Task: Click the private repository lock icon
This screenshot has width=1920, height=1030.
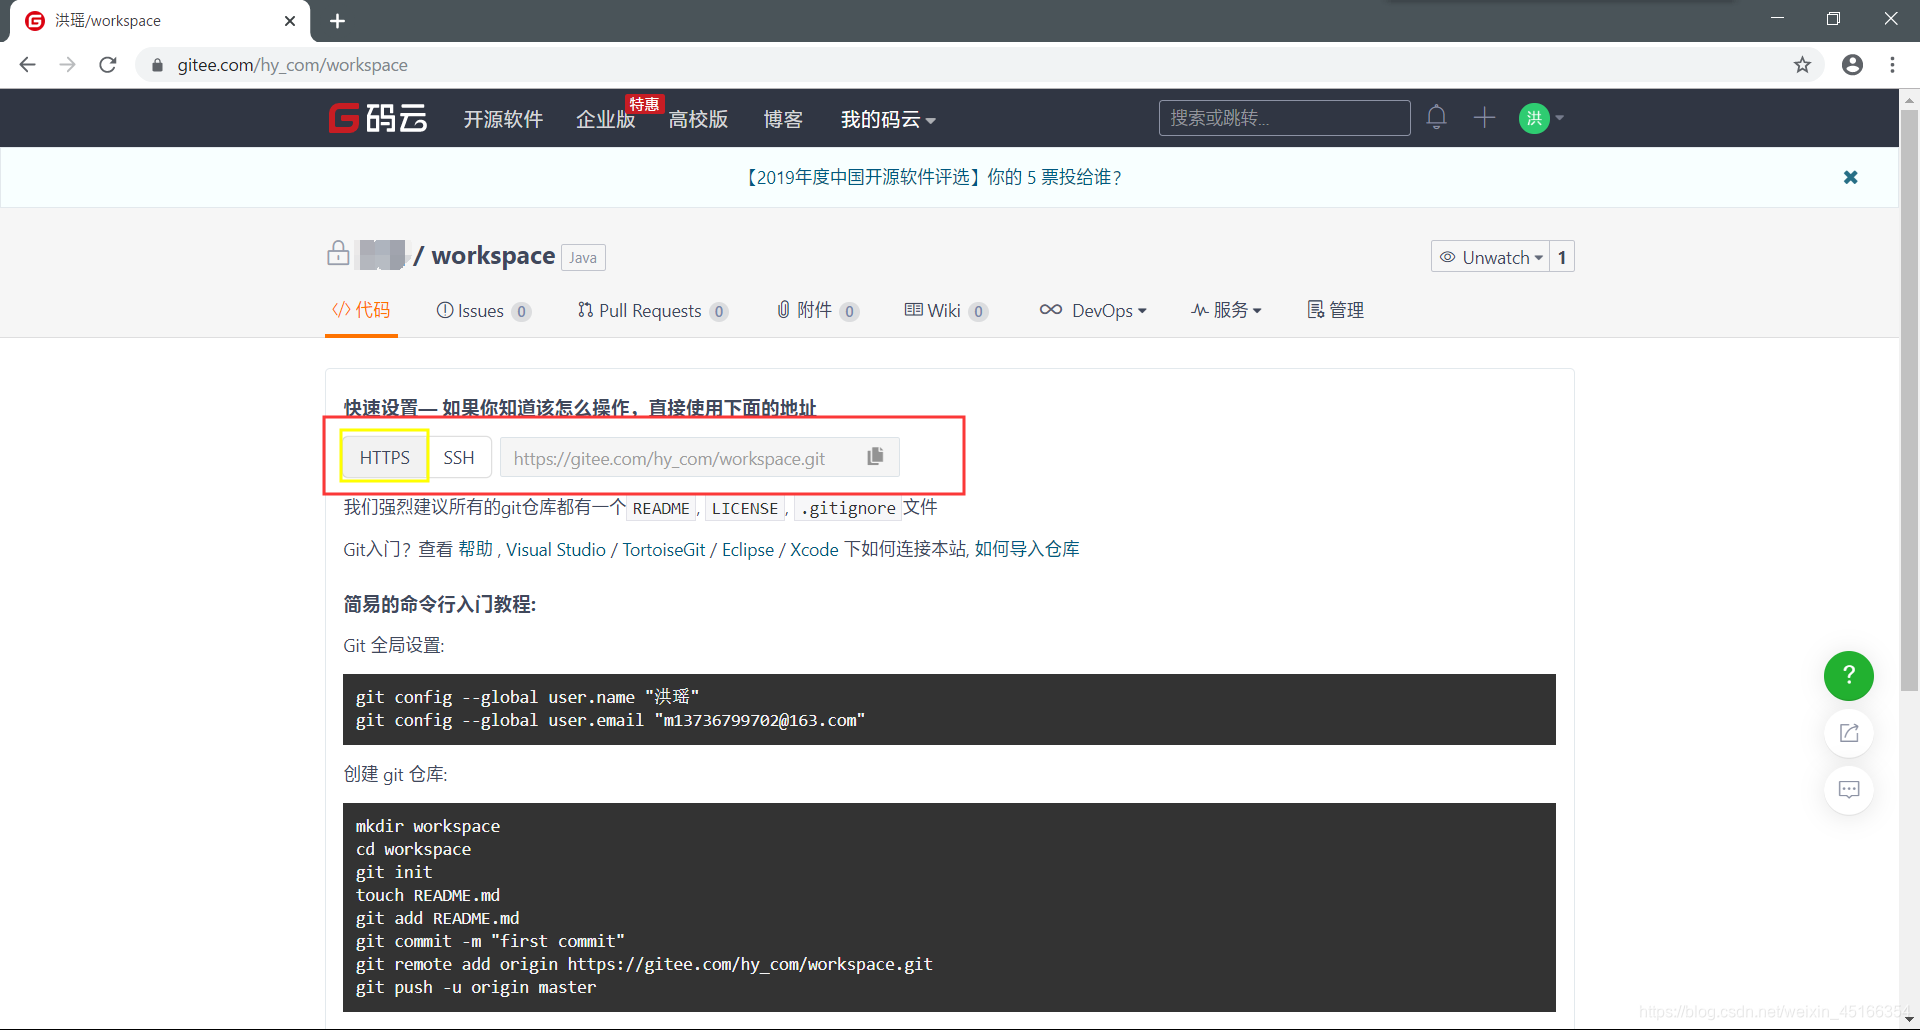Action: tap(338, 254)
